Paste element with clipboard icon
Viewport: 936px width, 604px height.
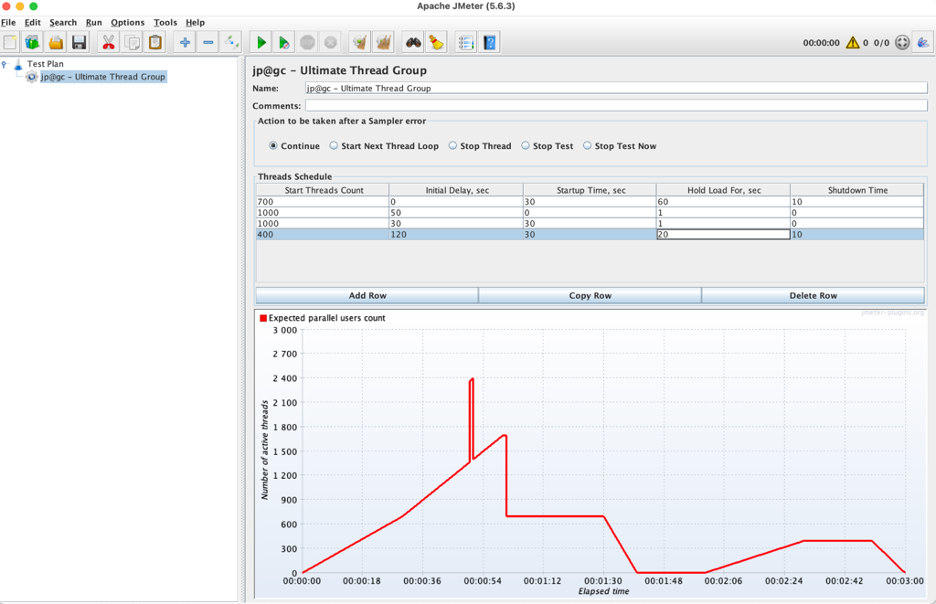pos(155,42)
